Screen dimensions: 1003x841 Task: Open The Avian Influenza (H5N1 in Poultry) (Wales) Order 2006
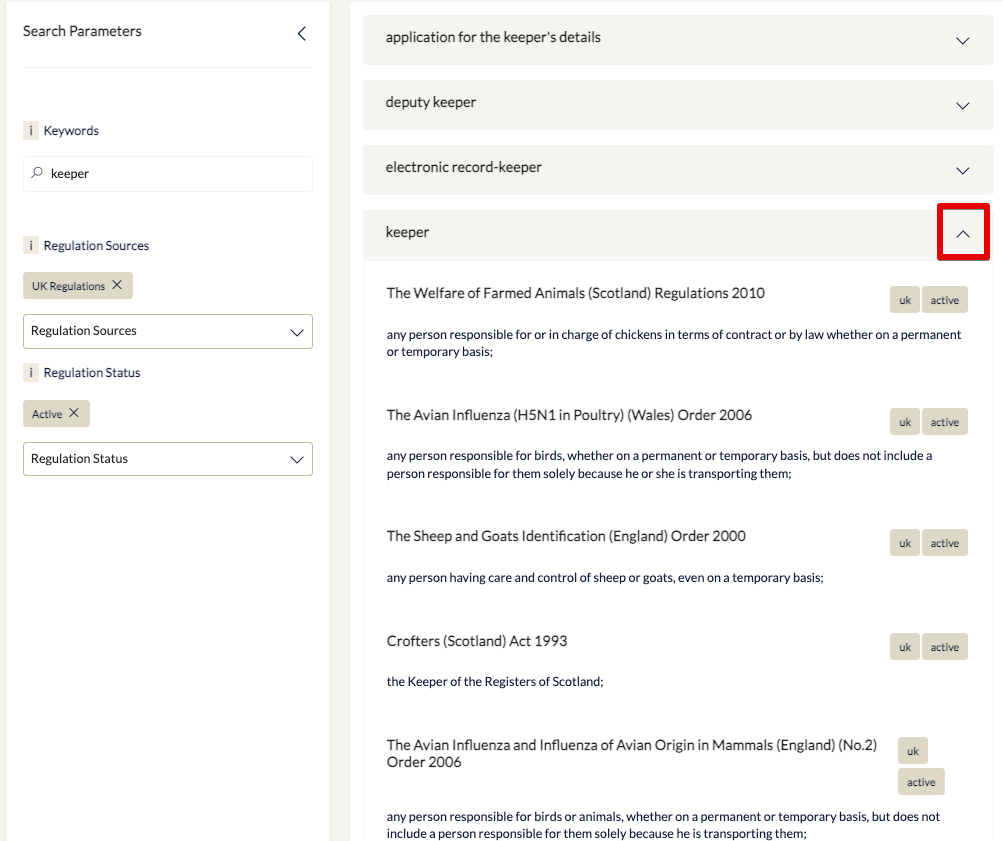coord(569,415)
